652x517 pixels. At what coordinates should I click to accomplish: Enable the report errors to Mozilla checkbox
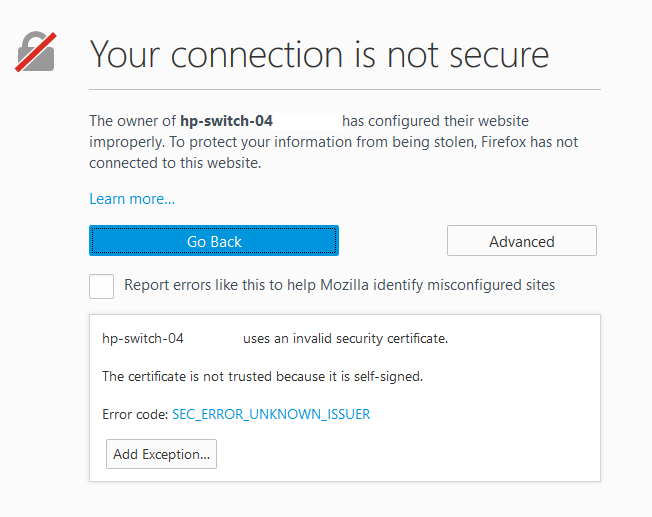101,286
